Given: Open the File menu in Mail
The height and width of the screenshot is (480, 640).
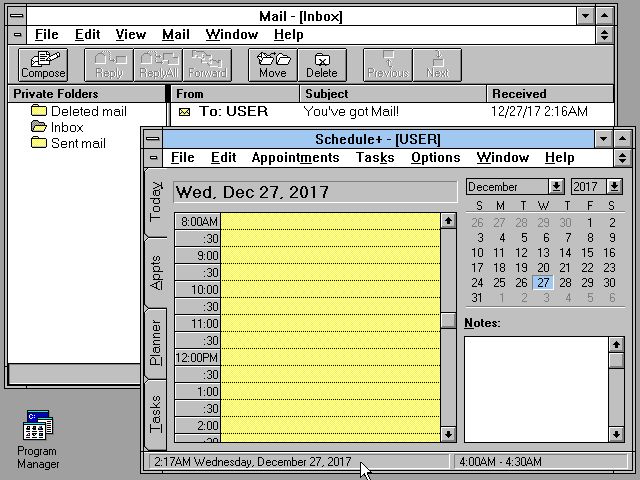Looking at the screenshot, I should [47, 35].
